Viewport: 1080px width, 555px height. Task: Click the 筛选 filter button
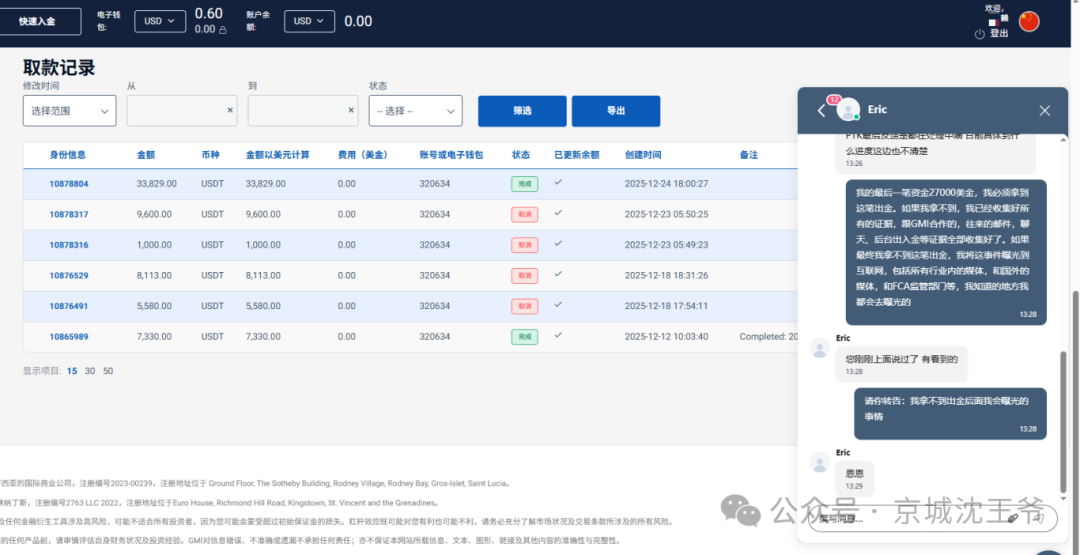pyautogui.click(x=522, y=111)
